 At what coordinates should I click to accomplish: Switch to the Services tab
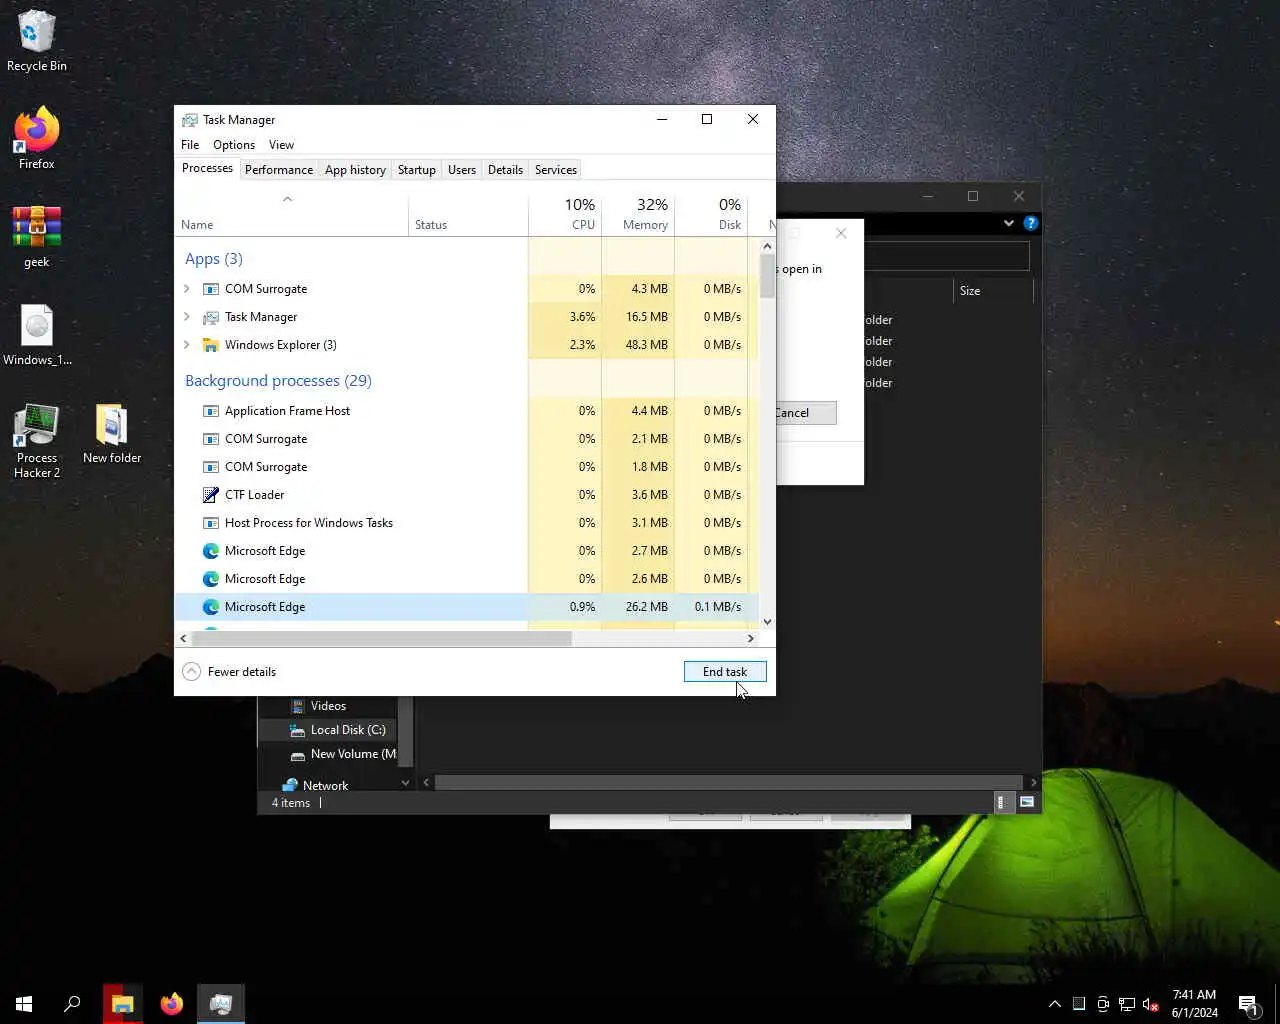click(556, 170)
